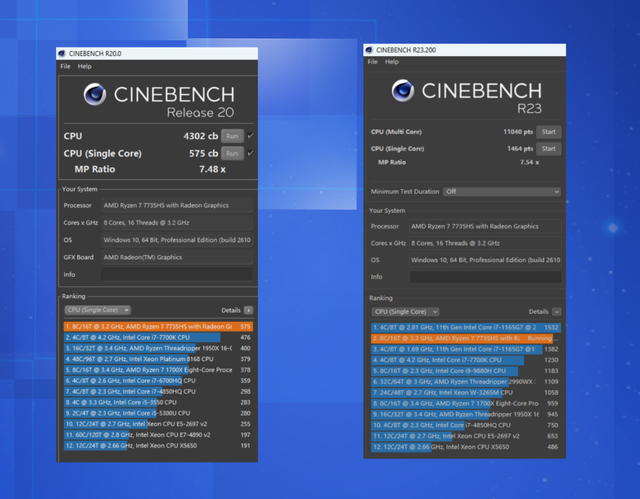
Task: Toggle the CPU test checkmark in R20
Action: pos(250,135)
